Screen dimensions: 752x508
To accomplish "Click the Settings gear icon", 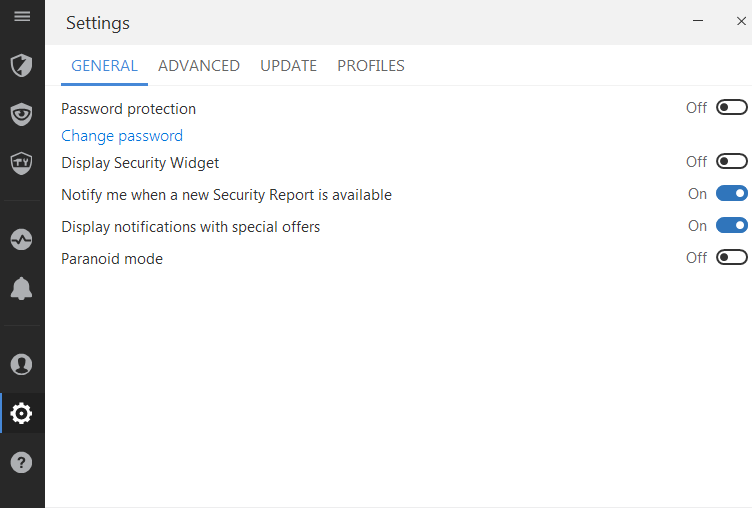I will (21, 413).
